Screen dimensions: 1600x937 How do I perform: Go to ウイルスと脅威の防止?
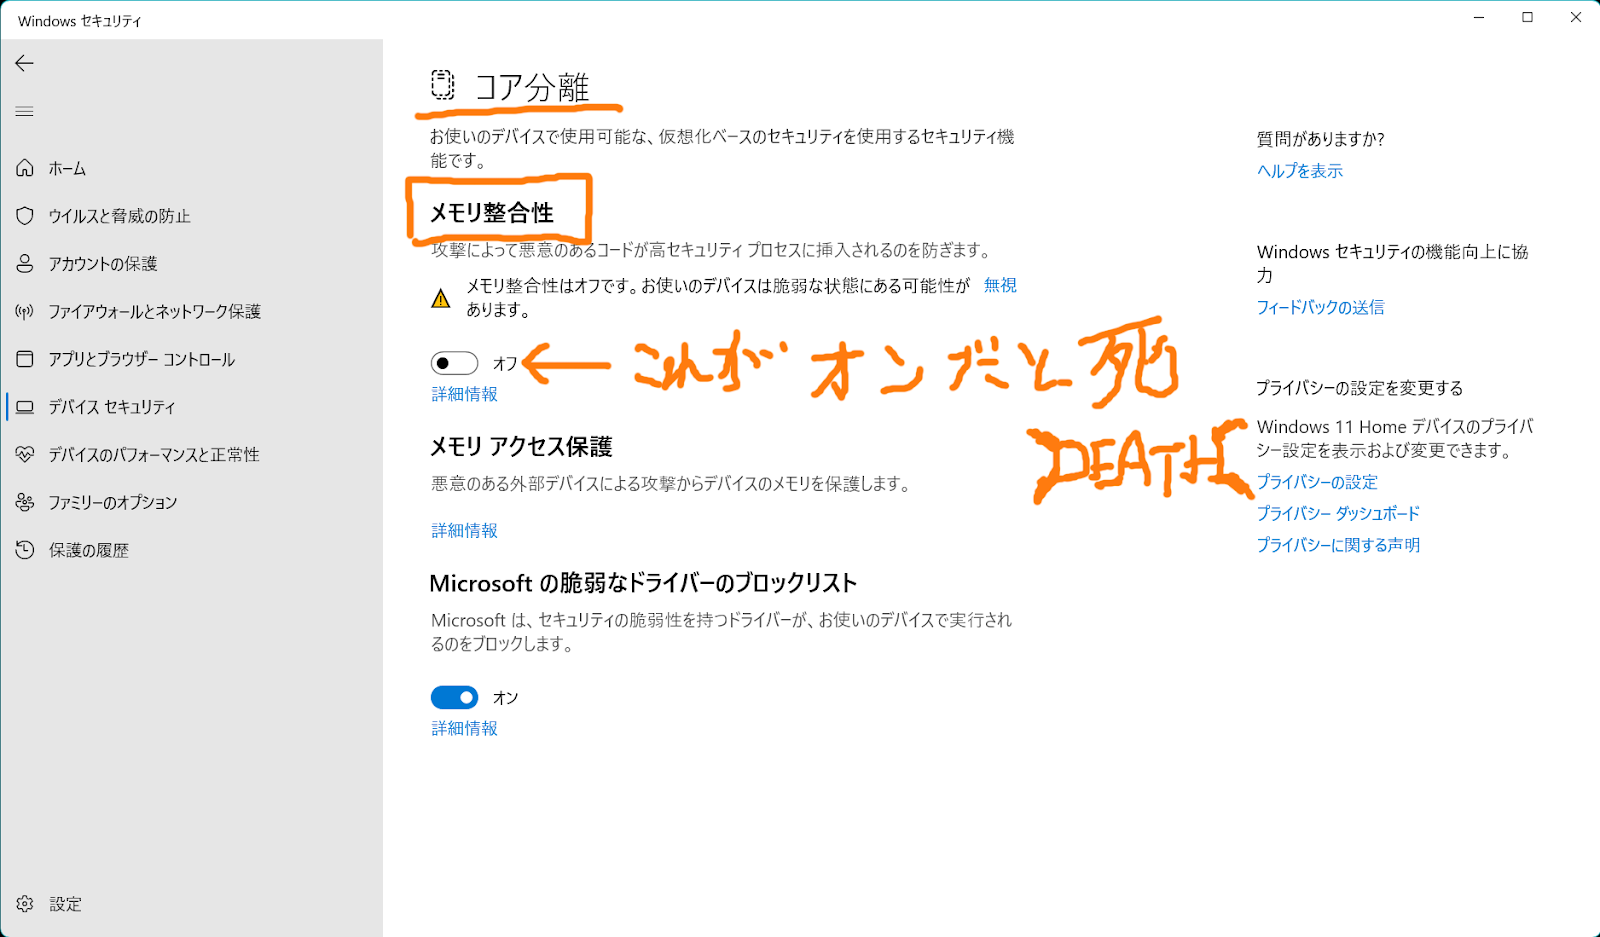[119, 216]
